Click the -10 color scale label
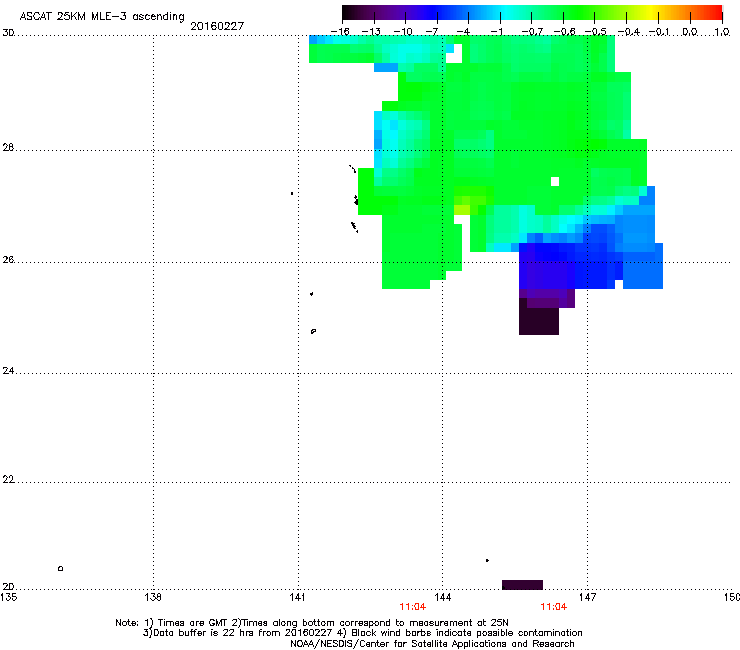 (x=403, y=32)
